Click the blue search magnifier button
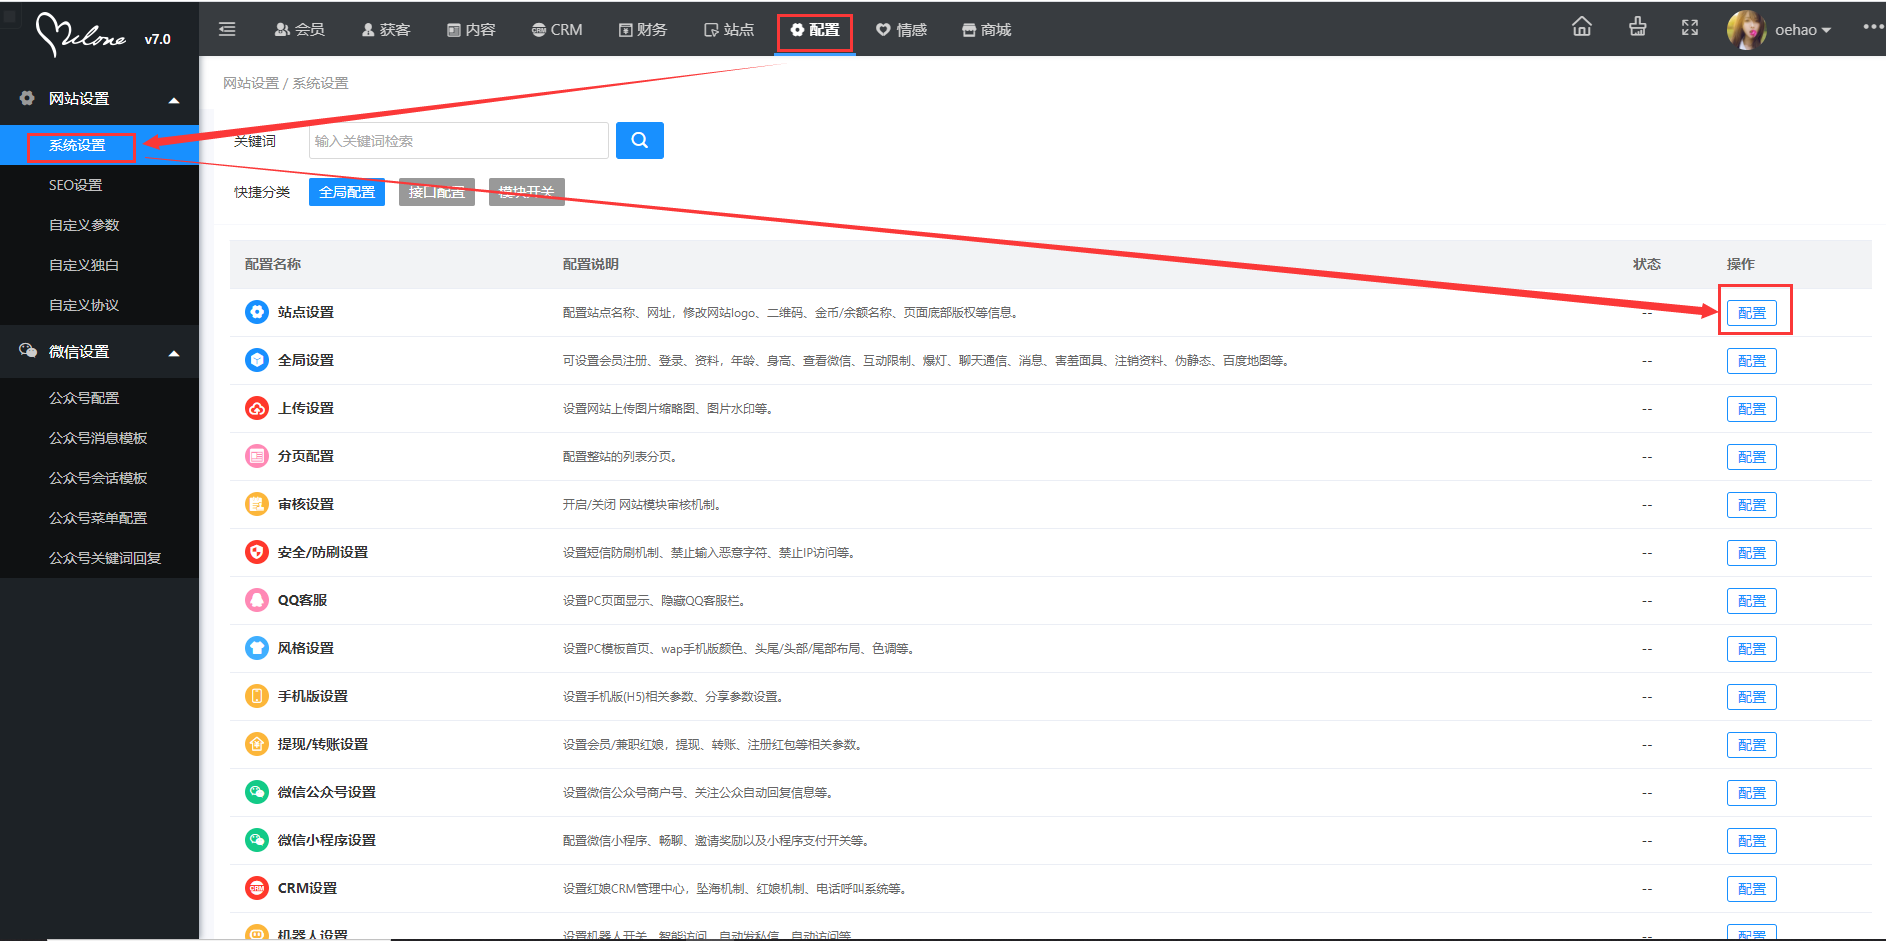Viewport: 1886px width, 941px height. (640, 140)
